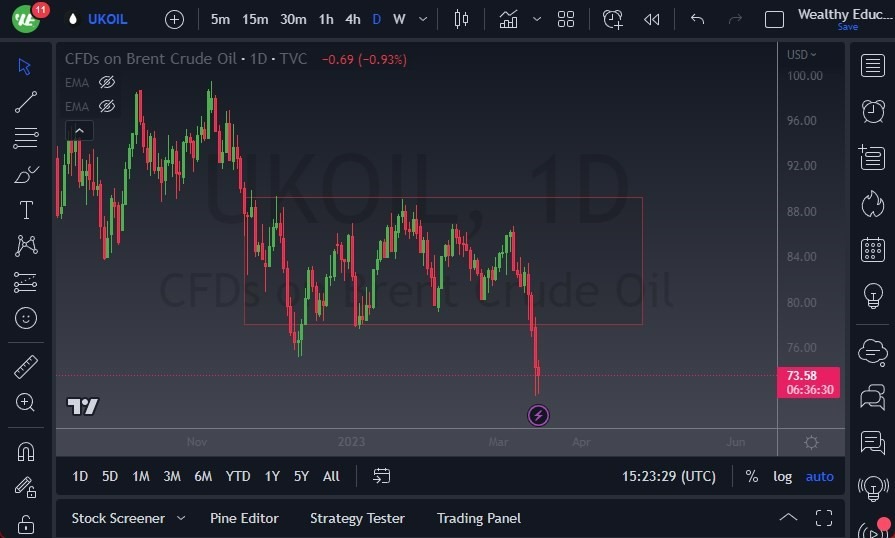Screen dimensions: 895x538
Task: Click the UKOIL symbol search field
Action: pyautogui.click(x=108, y=19)
